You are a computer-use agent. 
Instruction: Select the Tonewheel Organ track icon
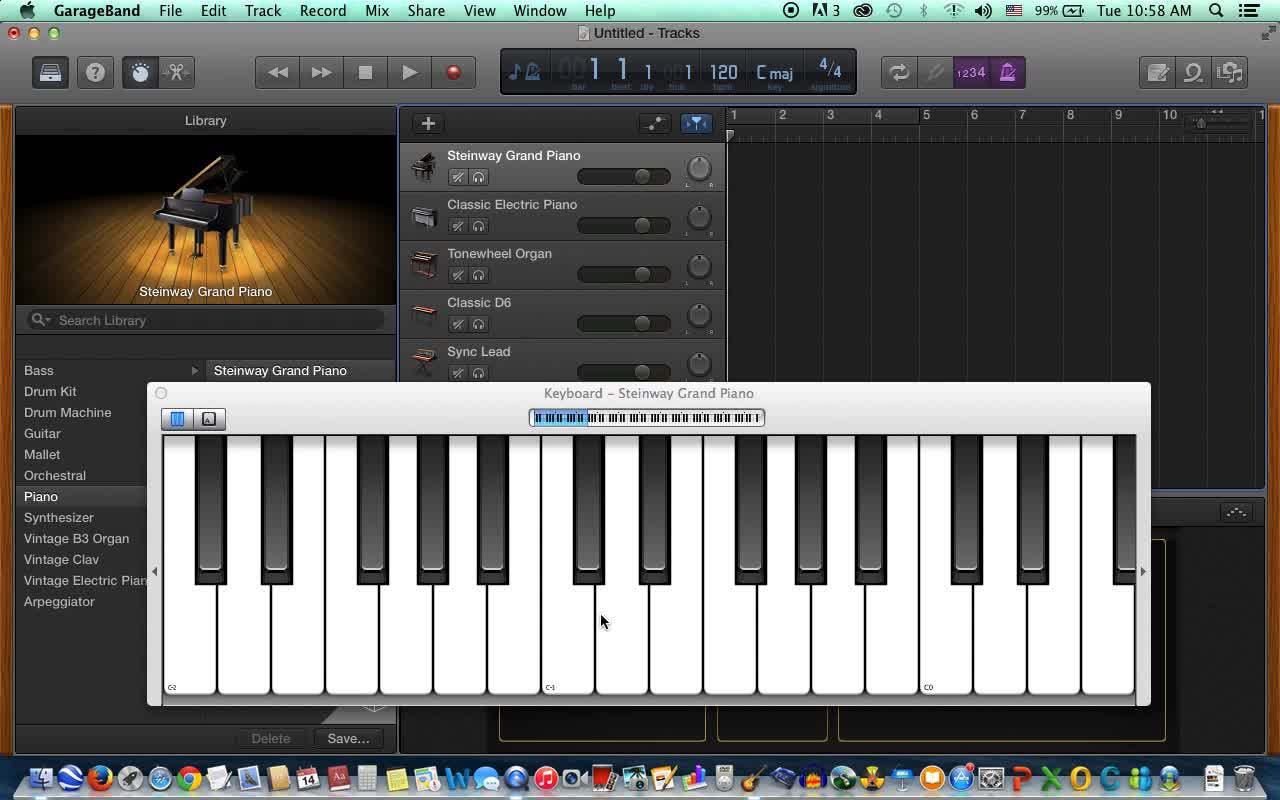coord(424,264)
